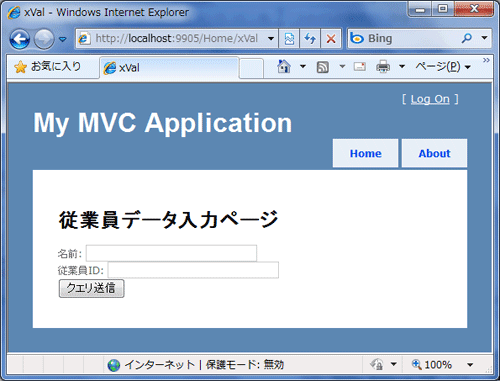Click the 100% zoom level button

(x=432, y=365)
